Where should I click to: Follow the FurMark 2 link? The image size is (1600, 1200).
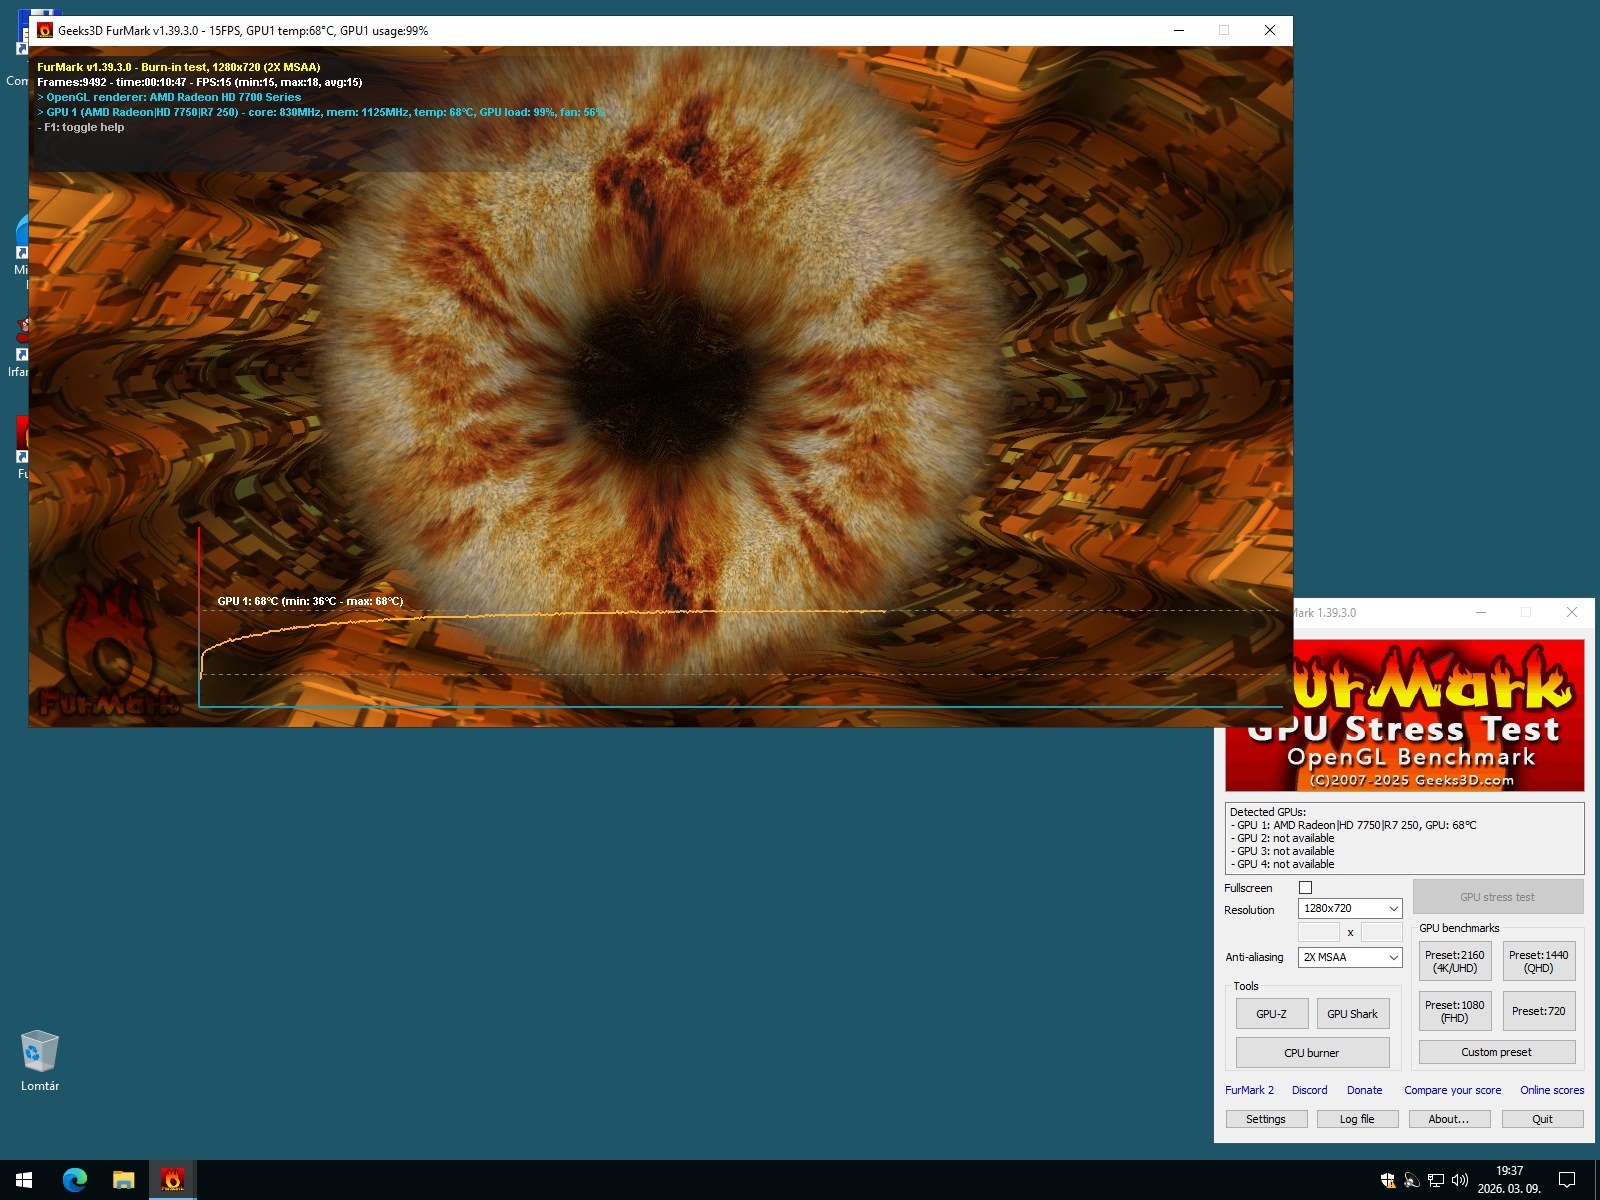[1250, 1090]
